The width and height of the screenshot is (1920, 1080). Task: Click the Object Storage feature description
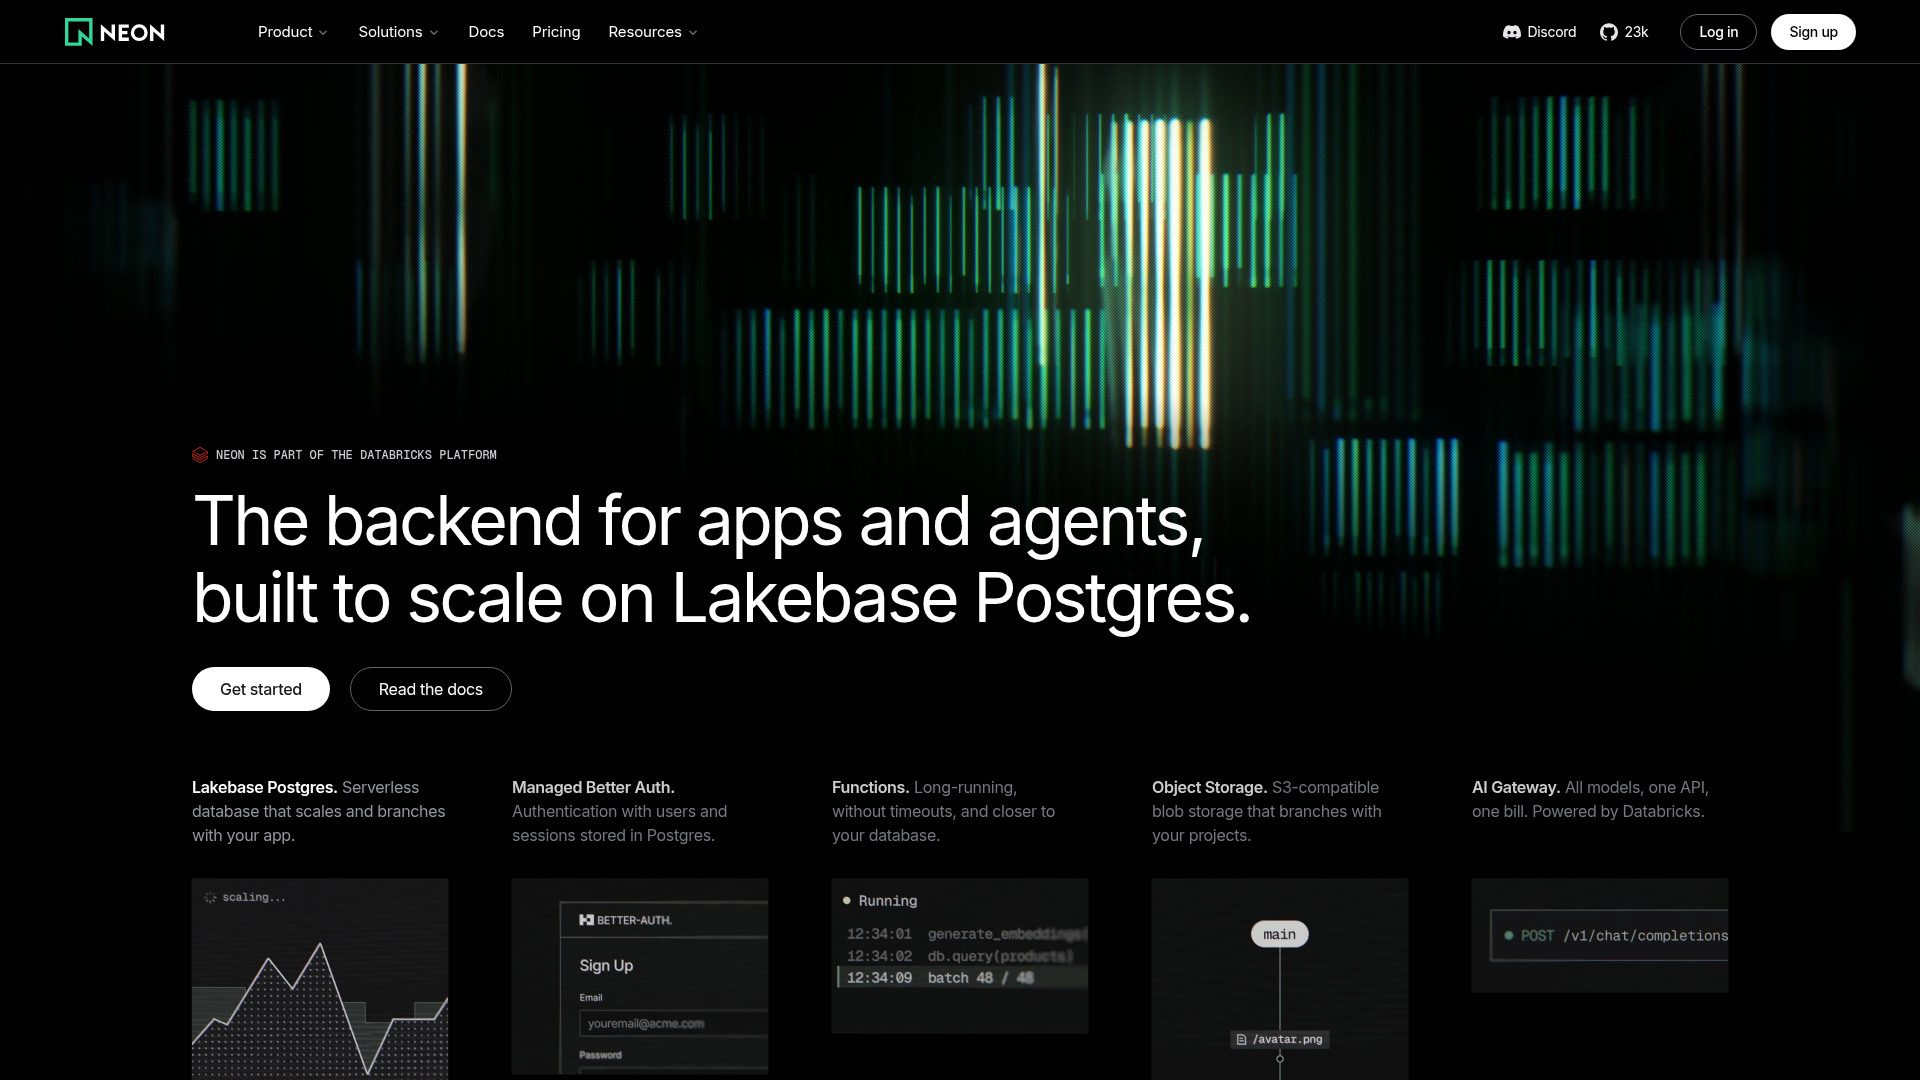pos(1267,811)
